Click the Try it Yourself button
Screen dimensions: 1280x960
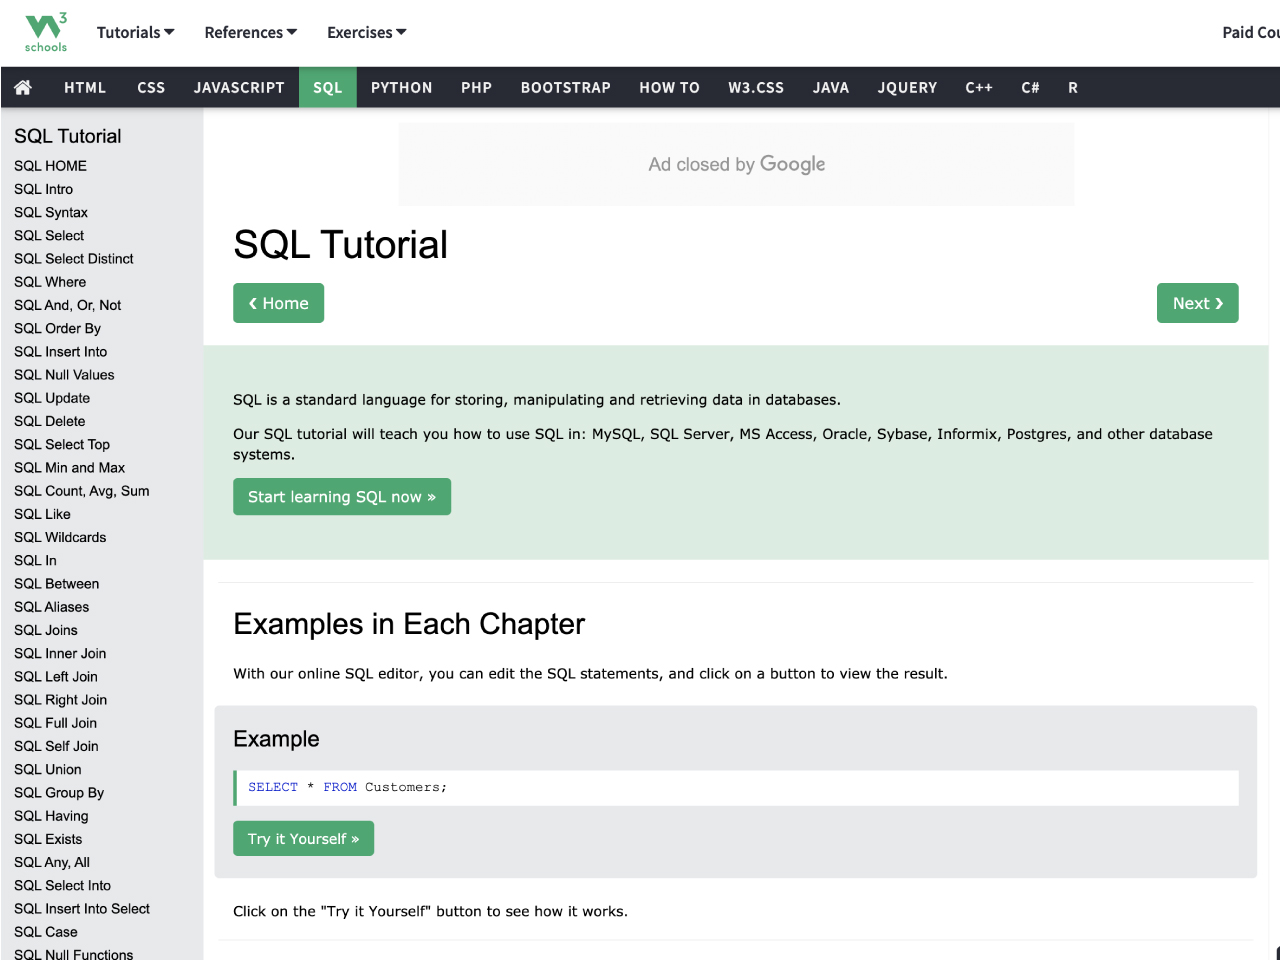(304, 839)
